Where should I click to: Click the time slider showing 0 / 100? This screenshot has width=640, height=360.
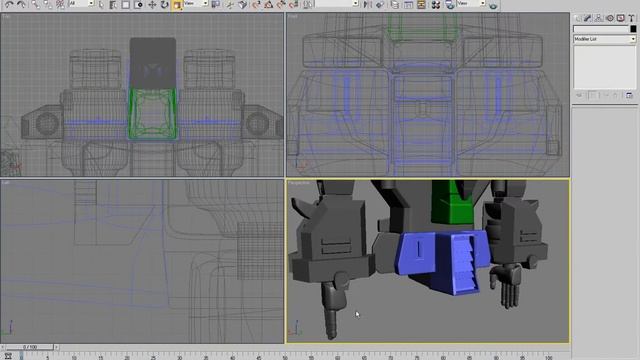[30, 347]
